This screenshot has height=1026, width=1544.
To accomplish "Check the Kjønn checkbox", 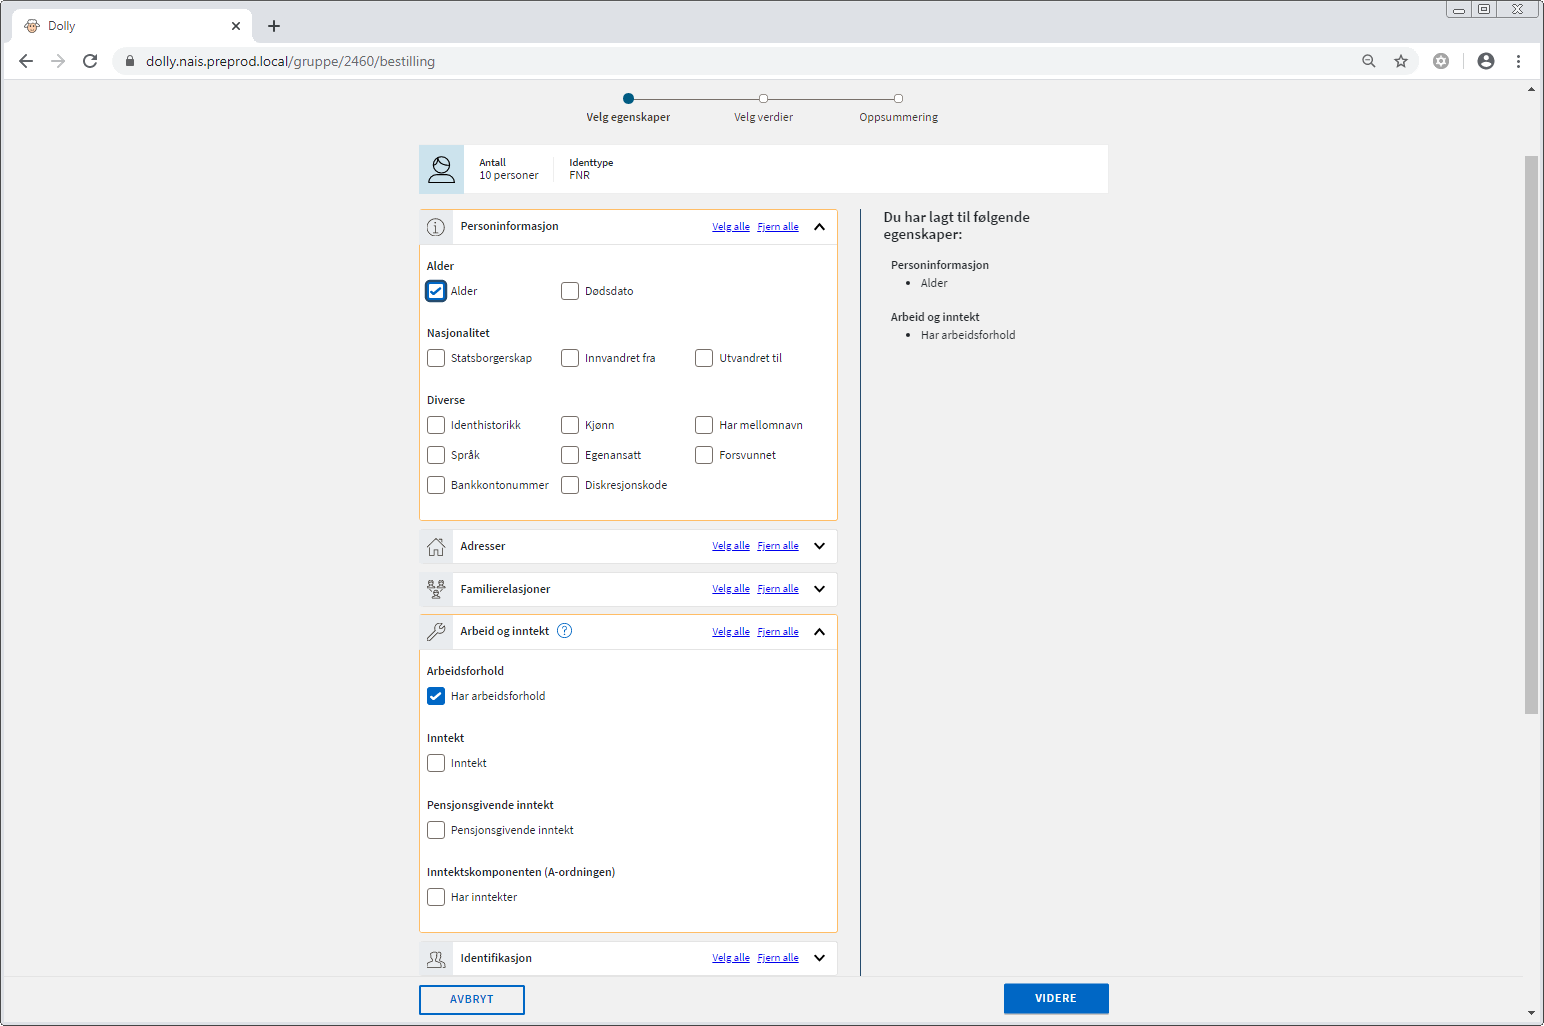I will point(570,425).
